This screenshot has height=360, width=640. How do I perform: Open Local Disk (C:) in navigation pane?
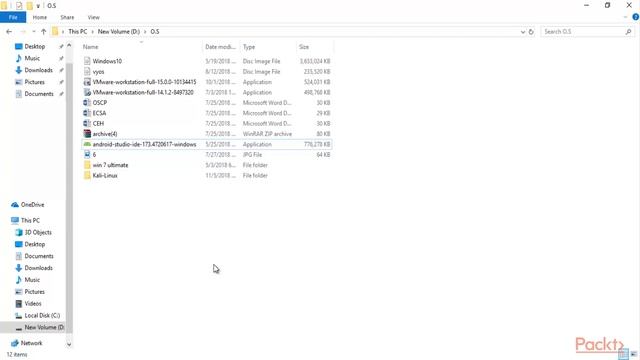coord(42,316)
